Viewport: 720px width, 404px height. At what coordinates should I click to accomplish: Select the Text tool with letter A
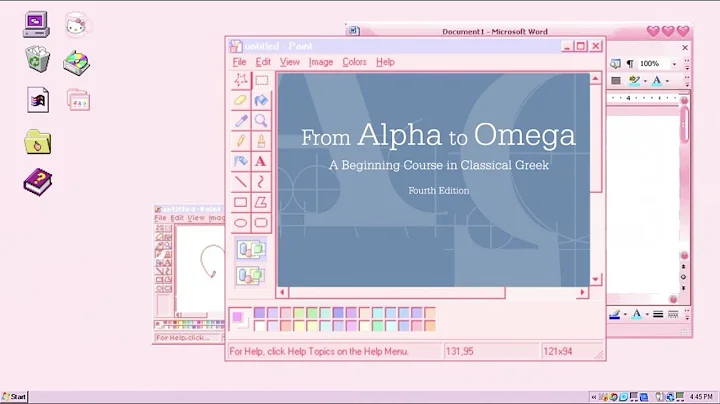coord(261,161)
